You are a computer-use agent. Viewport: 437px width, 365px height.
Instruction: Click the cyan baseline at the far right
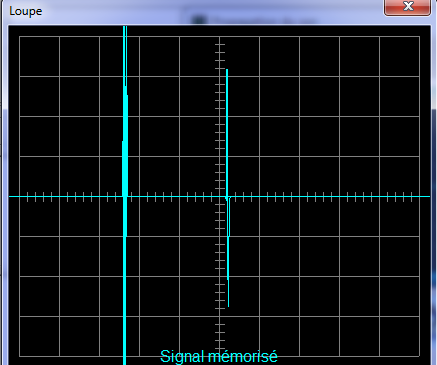[x=423, y=197]
